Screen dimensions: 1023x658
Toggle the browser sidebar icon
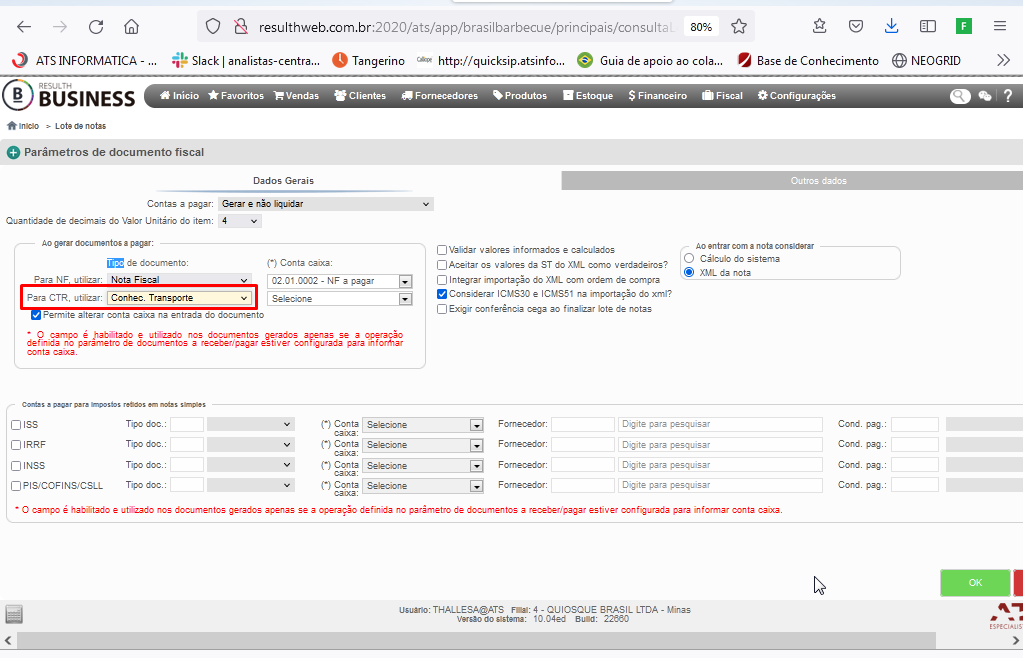coord(928,27)
